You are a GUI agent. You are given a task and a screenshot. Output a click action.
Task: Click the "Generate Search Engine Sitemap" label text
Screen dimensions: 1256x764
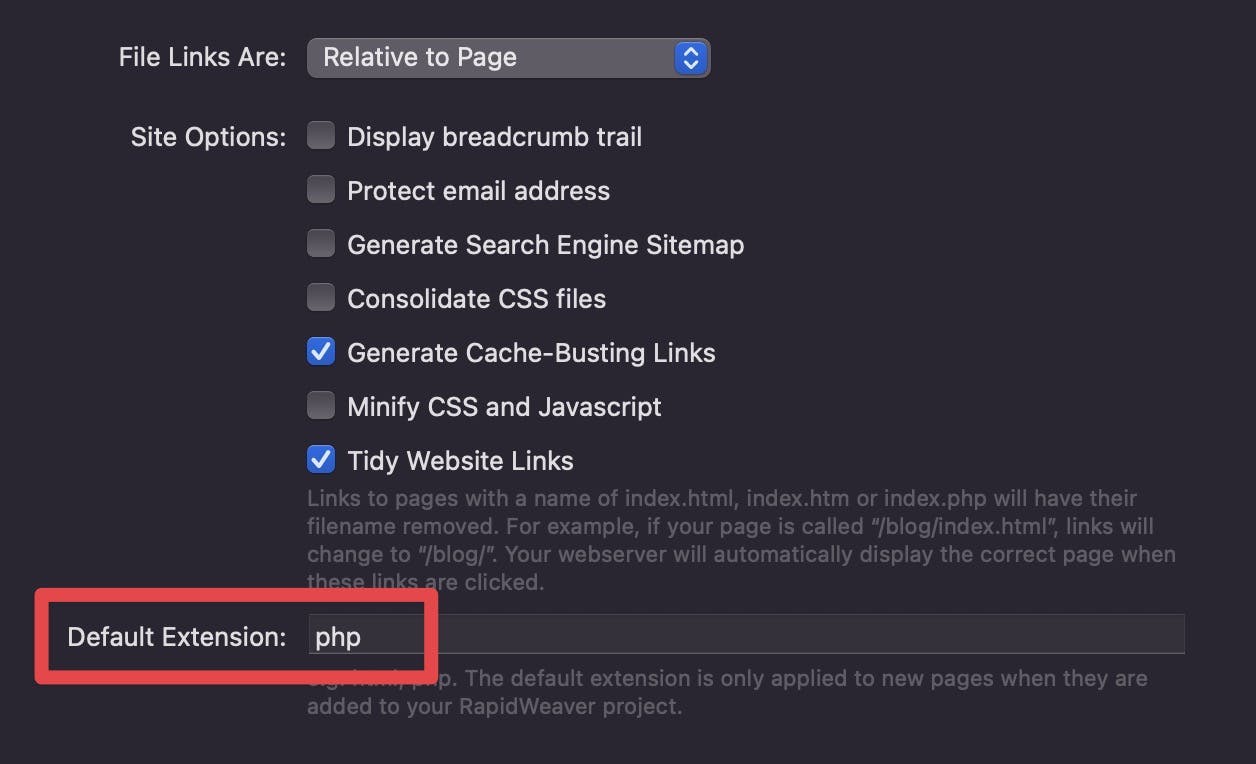545,245
